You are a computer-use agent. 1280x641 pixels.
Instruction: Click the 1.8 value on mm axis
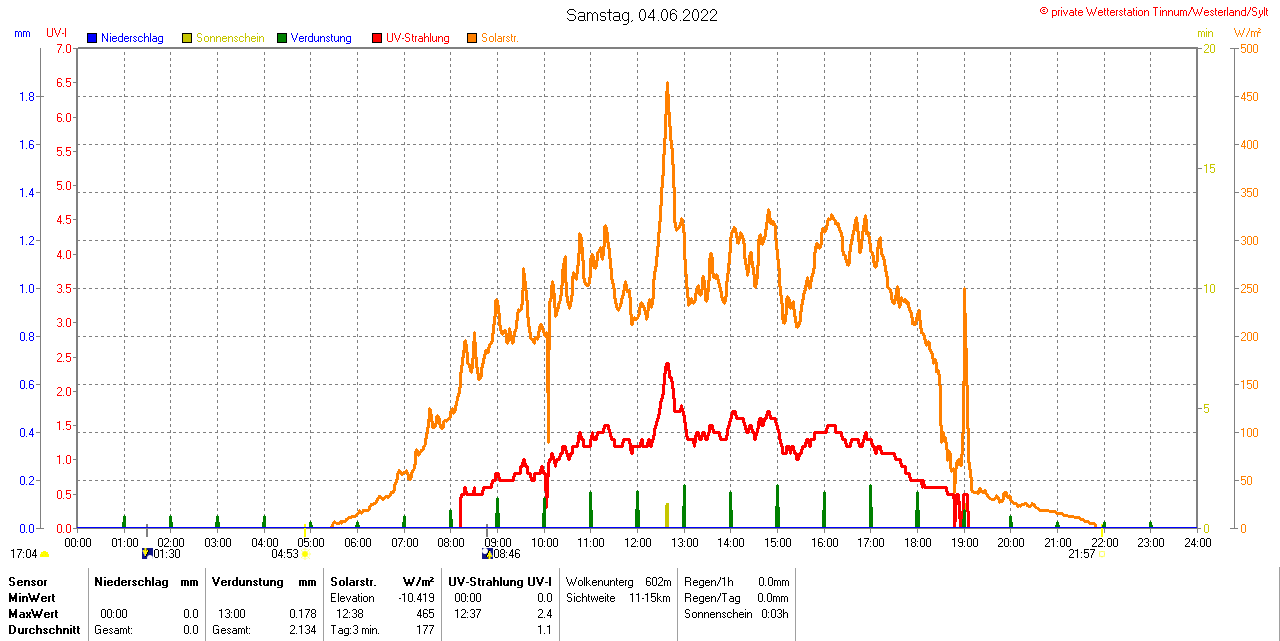coord(27,96)
